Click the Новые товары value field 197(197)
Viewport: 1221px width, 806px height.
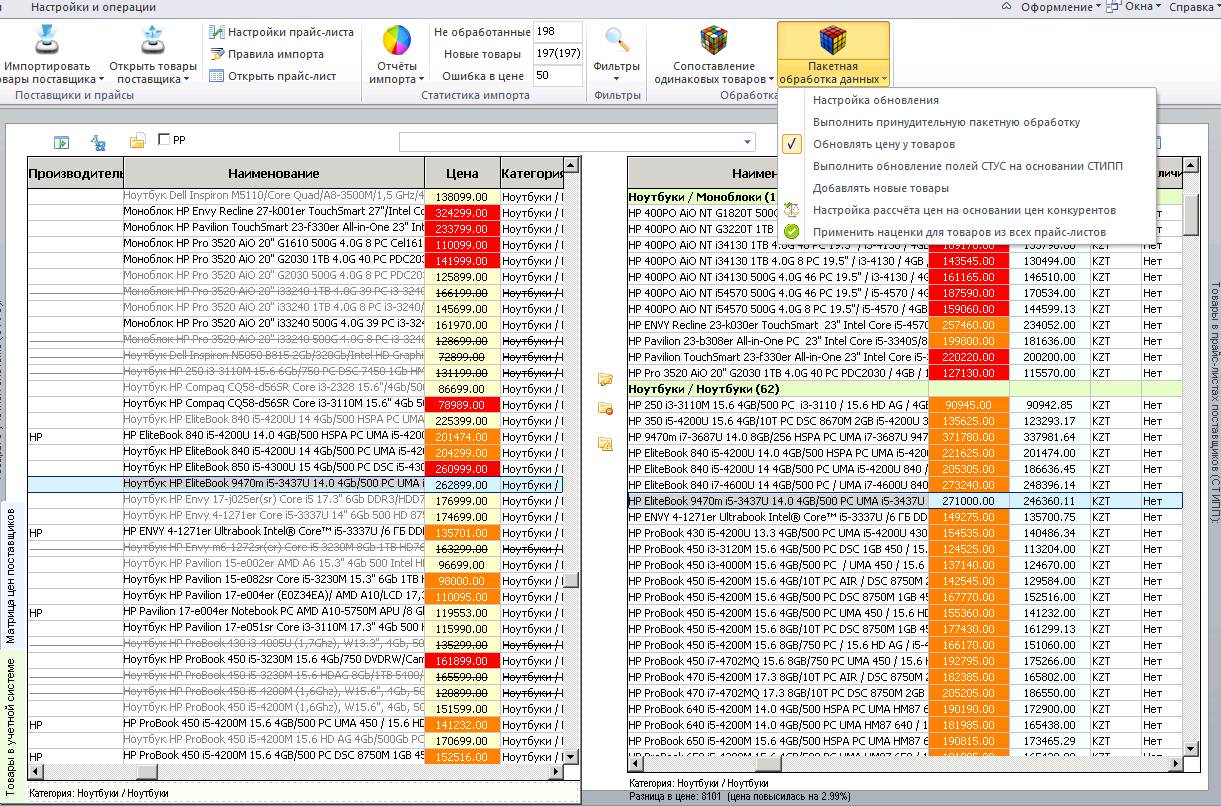[557, 54]
